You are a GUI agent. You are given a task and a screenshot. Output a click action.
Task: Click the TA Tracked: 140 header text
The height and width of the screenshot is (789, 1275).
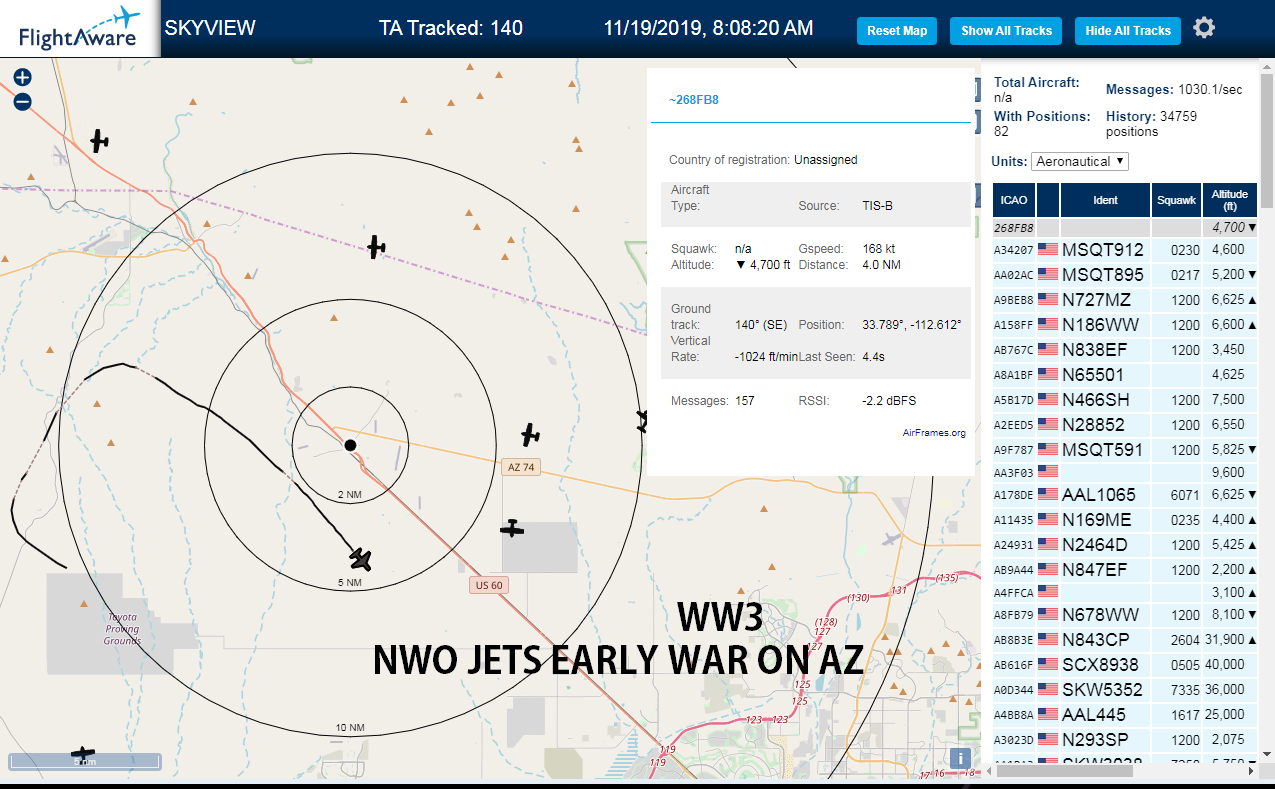(451, 28)
